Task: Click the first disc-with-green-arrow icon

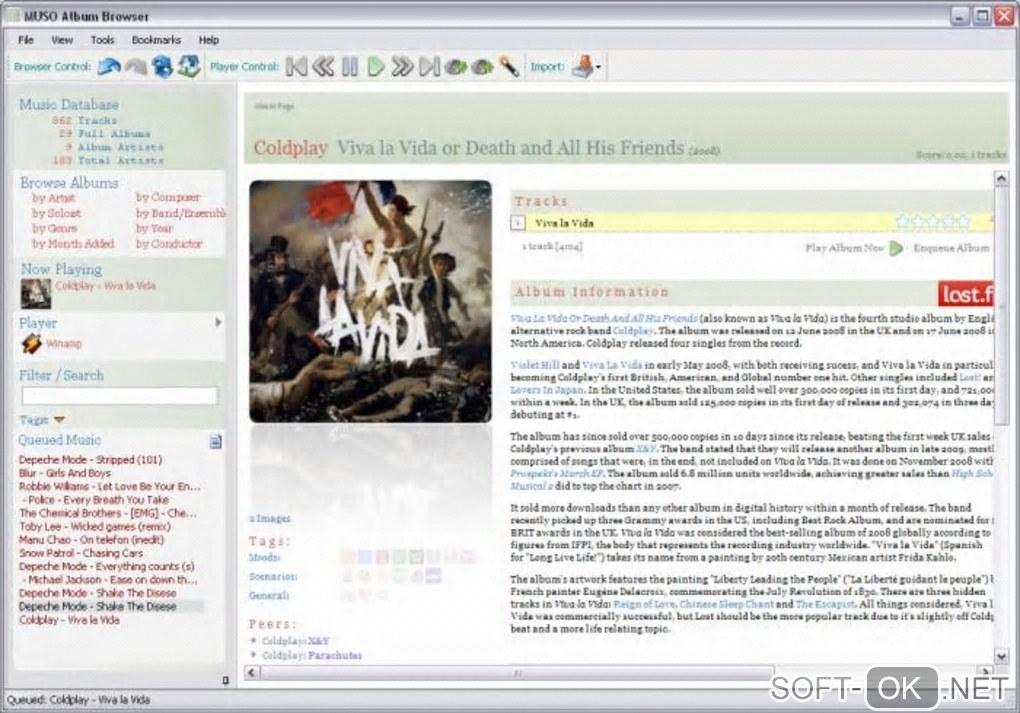Action: pyautogui.click(x=455, y=66)
